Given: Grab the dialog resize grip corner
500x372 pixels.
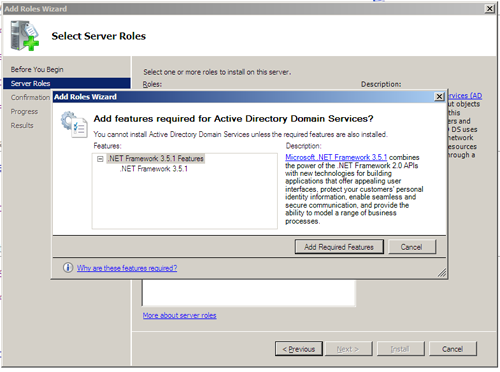Looking at the screenshot, I should [442, 273].
